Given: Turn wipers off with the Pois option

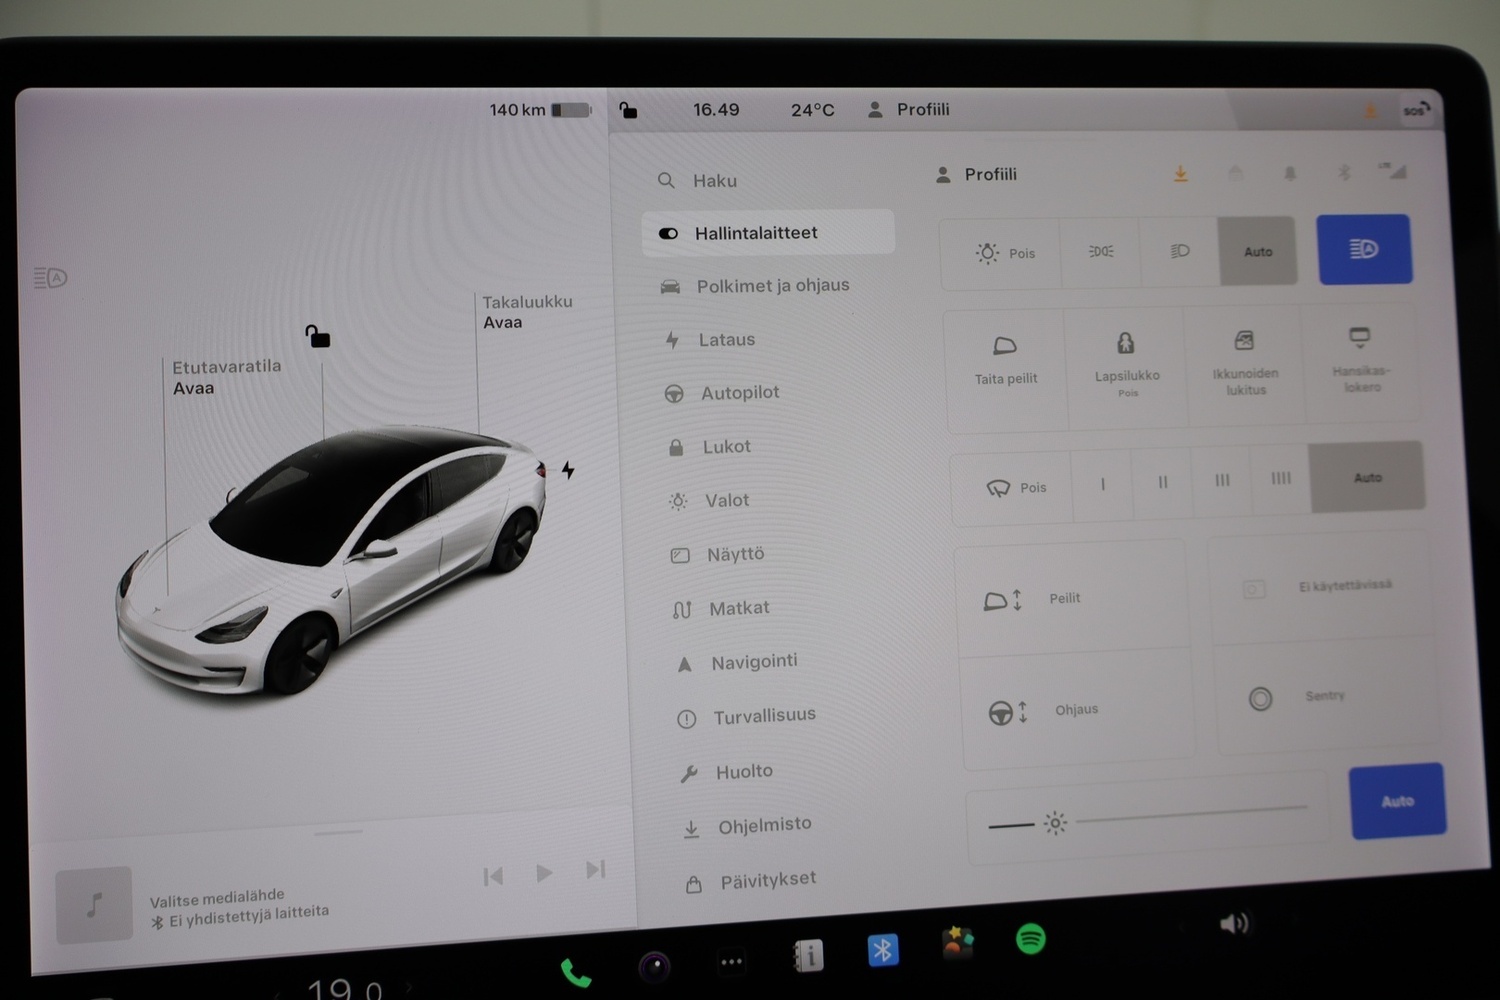Looking at the screenshot, I should (1012, 487).
